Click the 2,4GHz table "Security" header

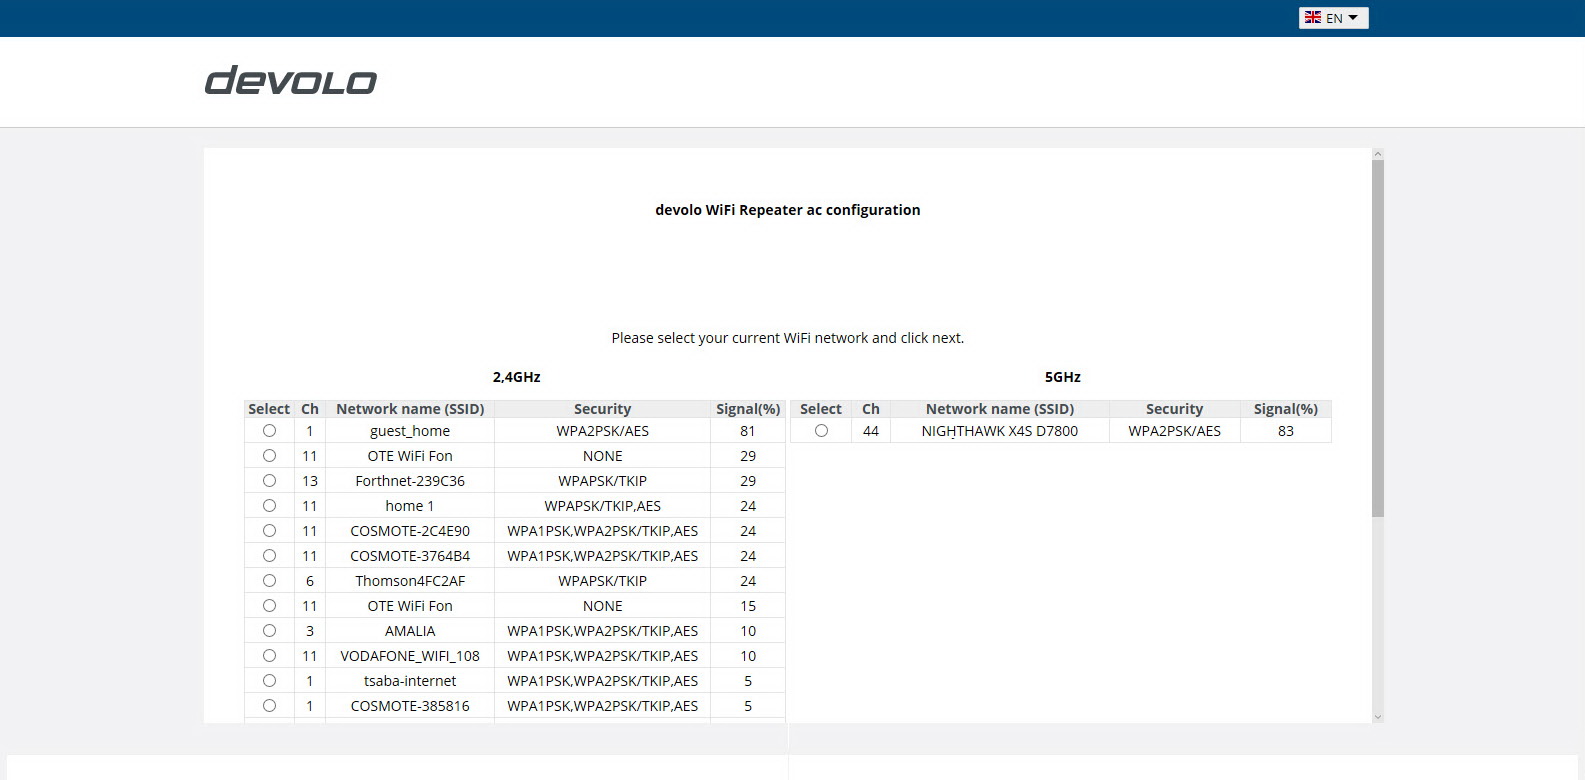point(602,409)
